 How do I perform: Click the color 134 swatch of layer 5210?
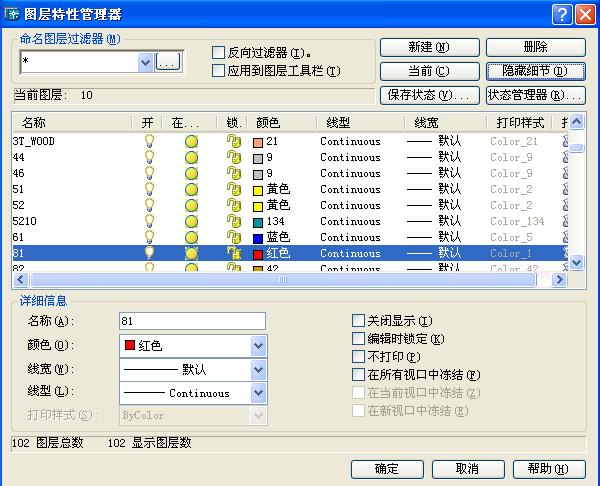click(x=258, y=222)
